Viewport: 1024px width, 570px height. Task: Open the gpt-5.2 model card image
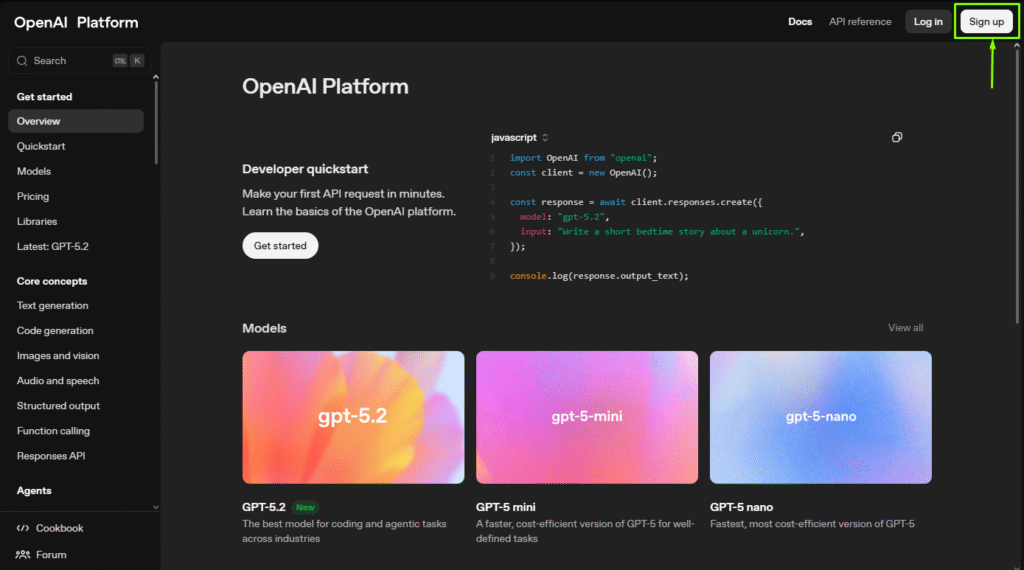[x=353, y=417]
